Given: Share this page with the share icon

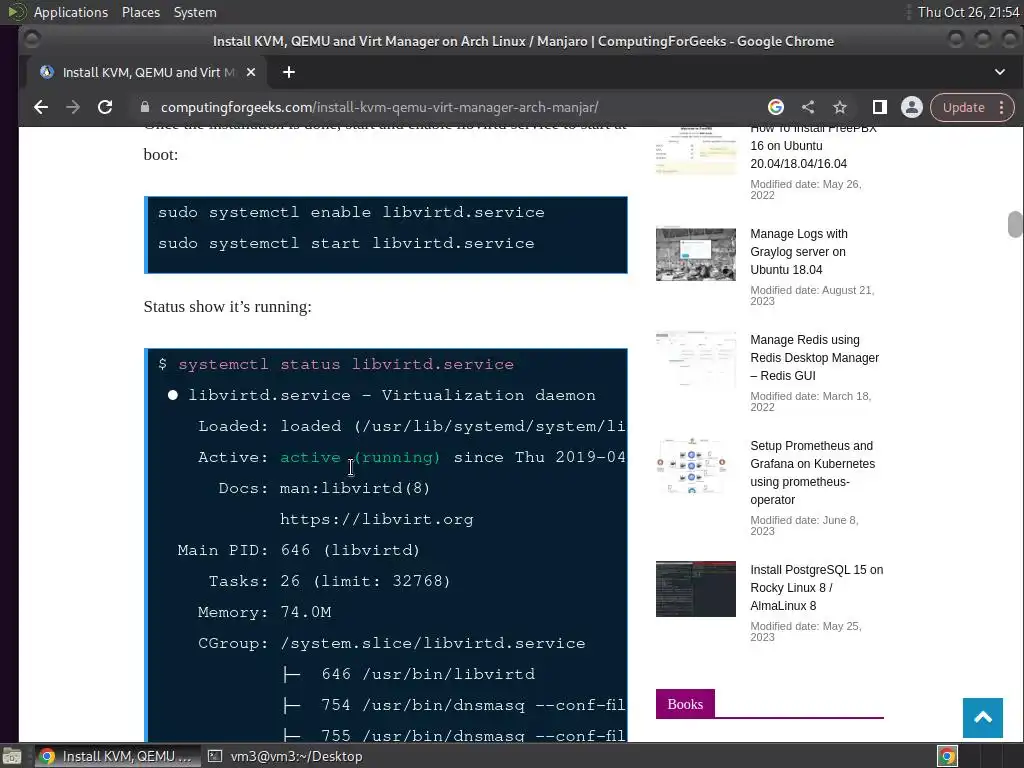Looking at the screenshot, I should pyautogui.click(x=808, y=107).
